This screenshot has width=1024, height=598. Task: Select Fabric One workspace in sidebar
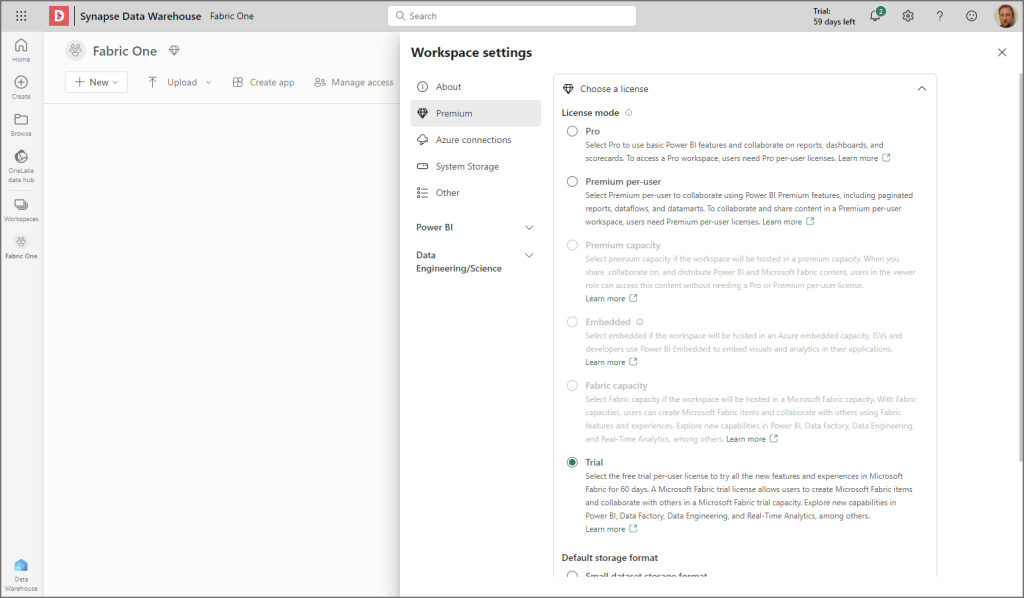click(21, 247)
